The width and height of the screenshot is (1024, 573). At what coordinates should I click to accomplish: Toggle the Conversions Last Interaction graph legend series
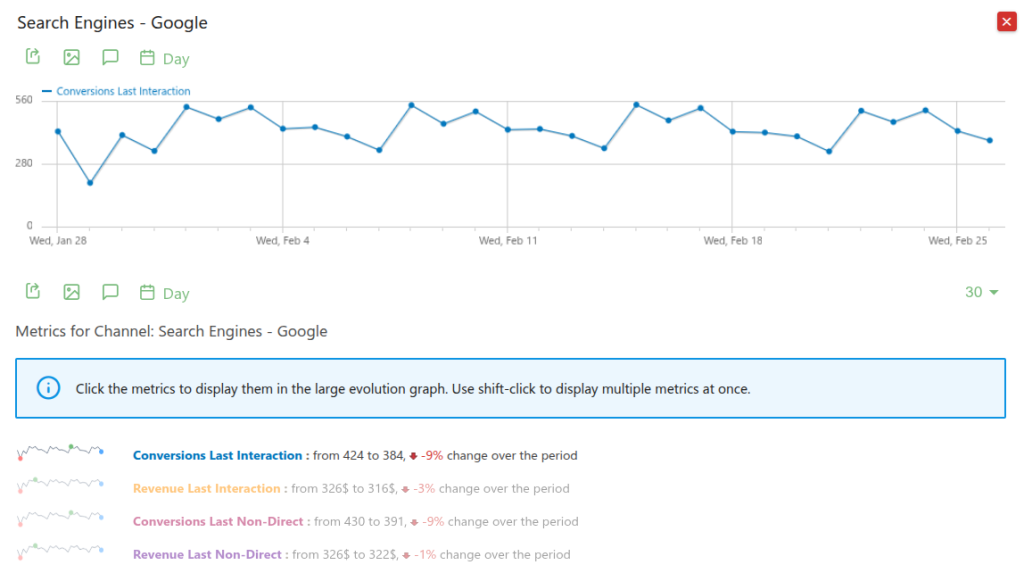tap(122, 91)
